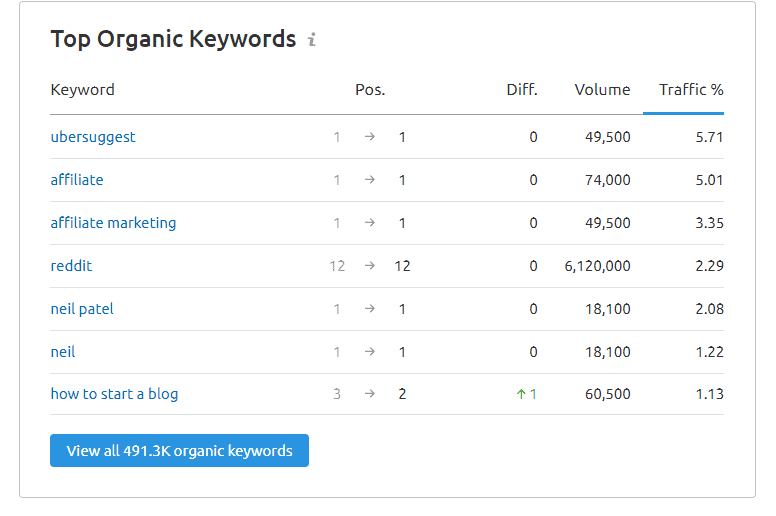Select the 6,120,000 volume value

(x=597, y=266)
